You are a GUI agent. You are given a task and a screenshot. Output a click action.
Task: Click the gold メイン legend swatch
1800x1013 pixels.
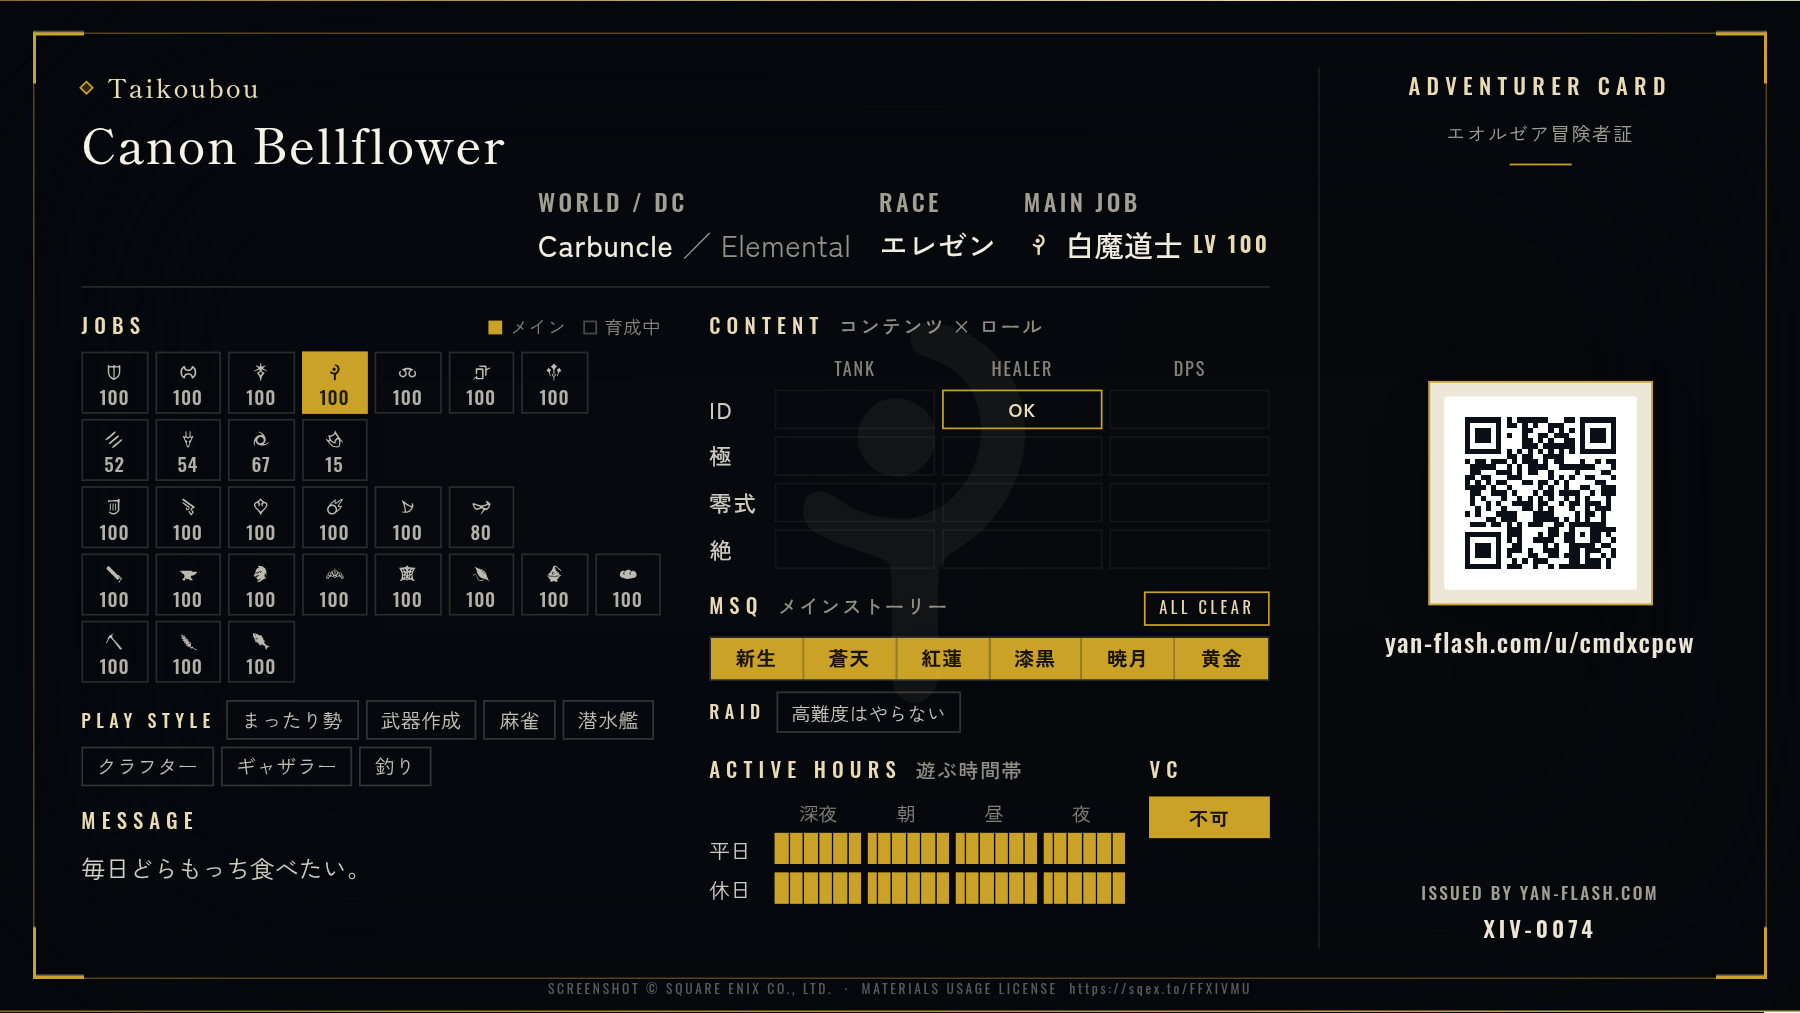495,327
